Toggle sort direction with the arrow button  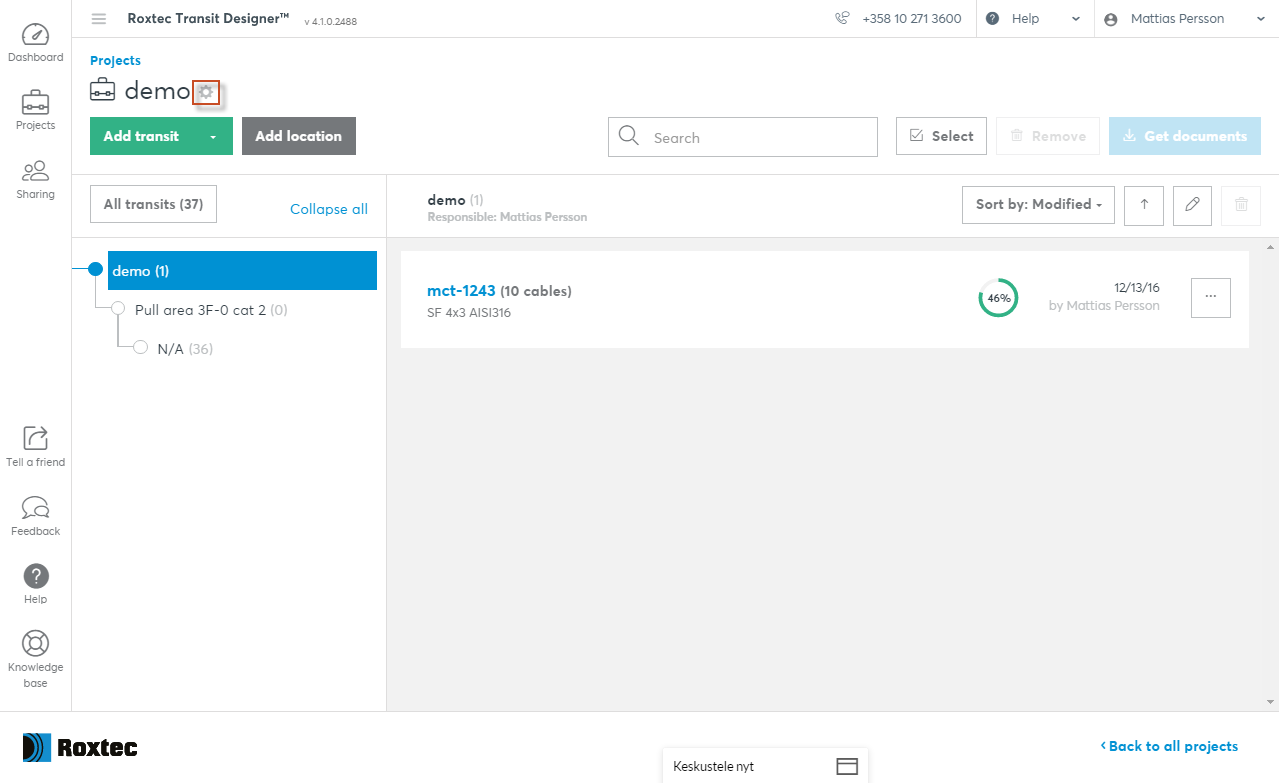coord(1144,205)
